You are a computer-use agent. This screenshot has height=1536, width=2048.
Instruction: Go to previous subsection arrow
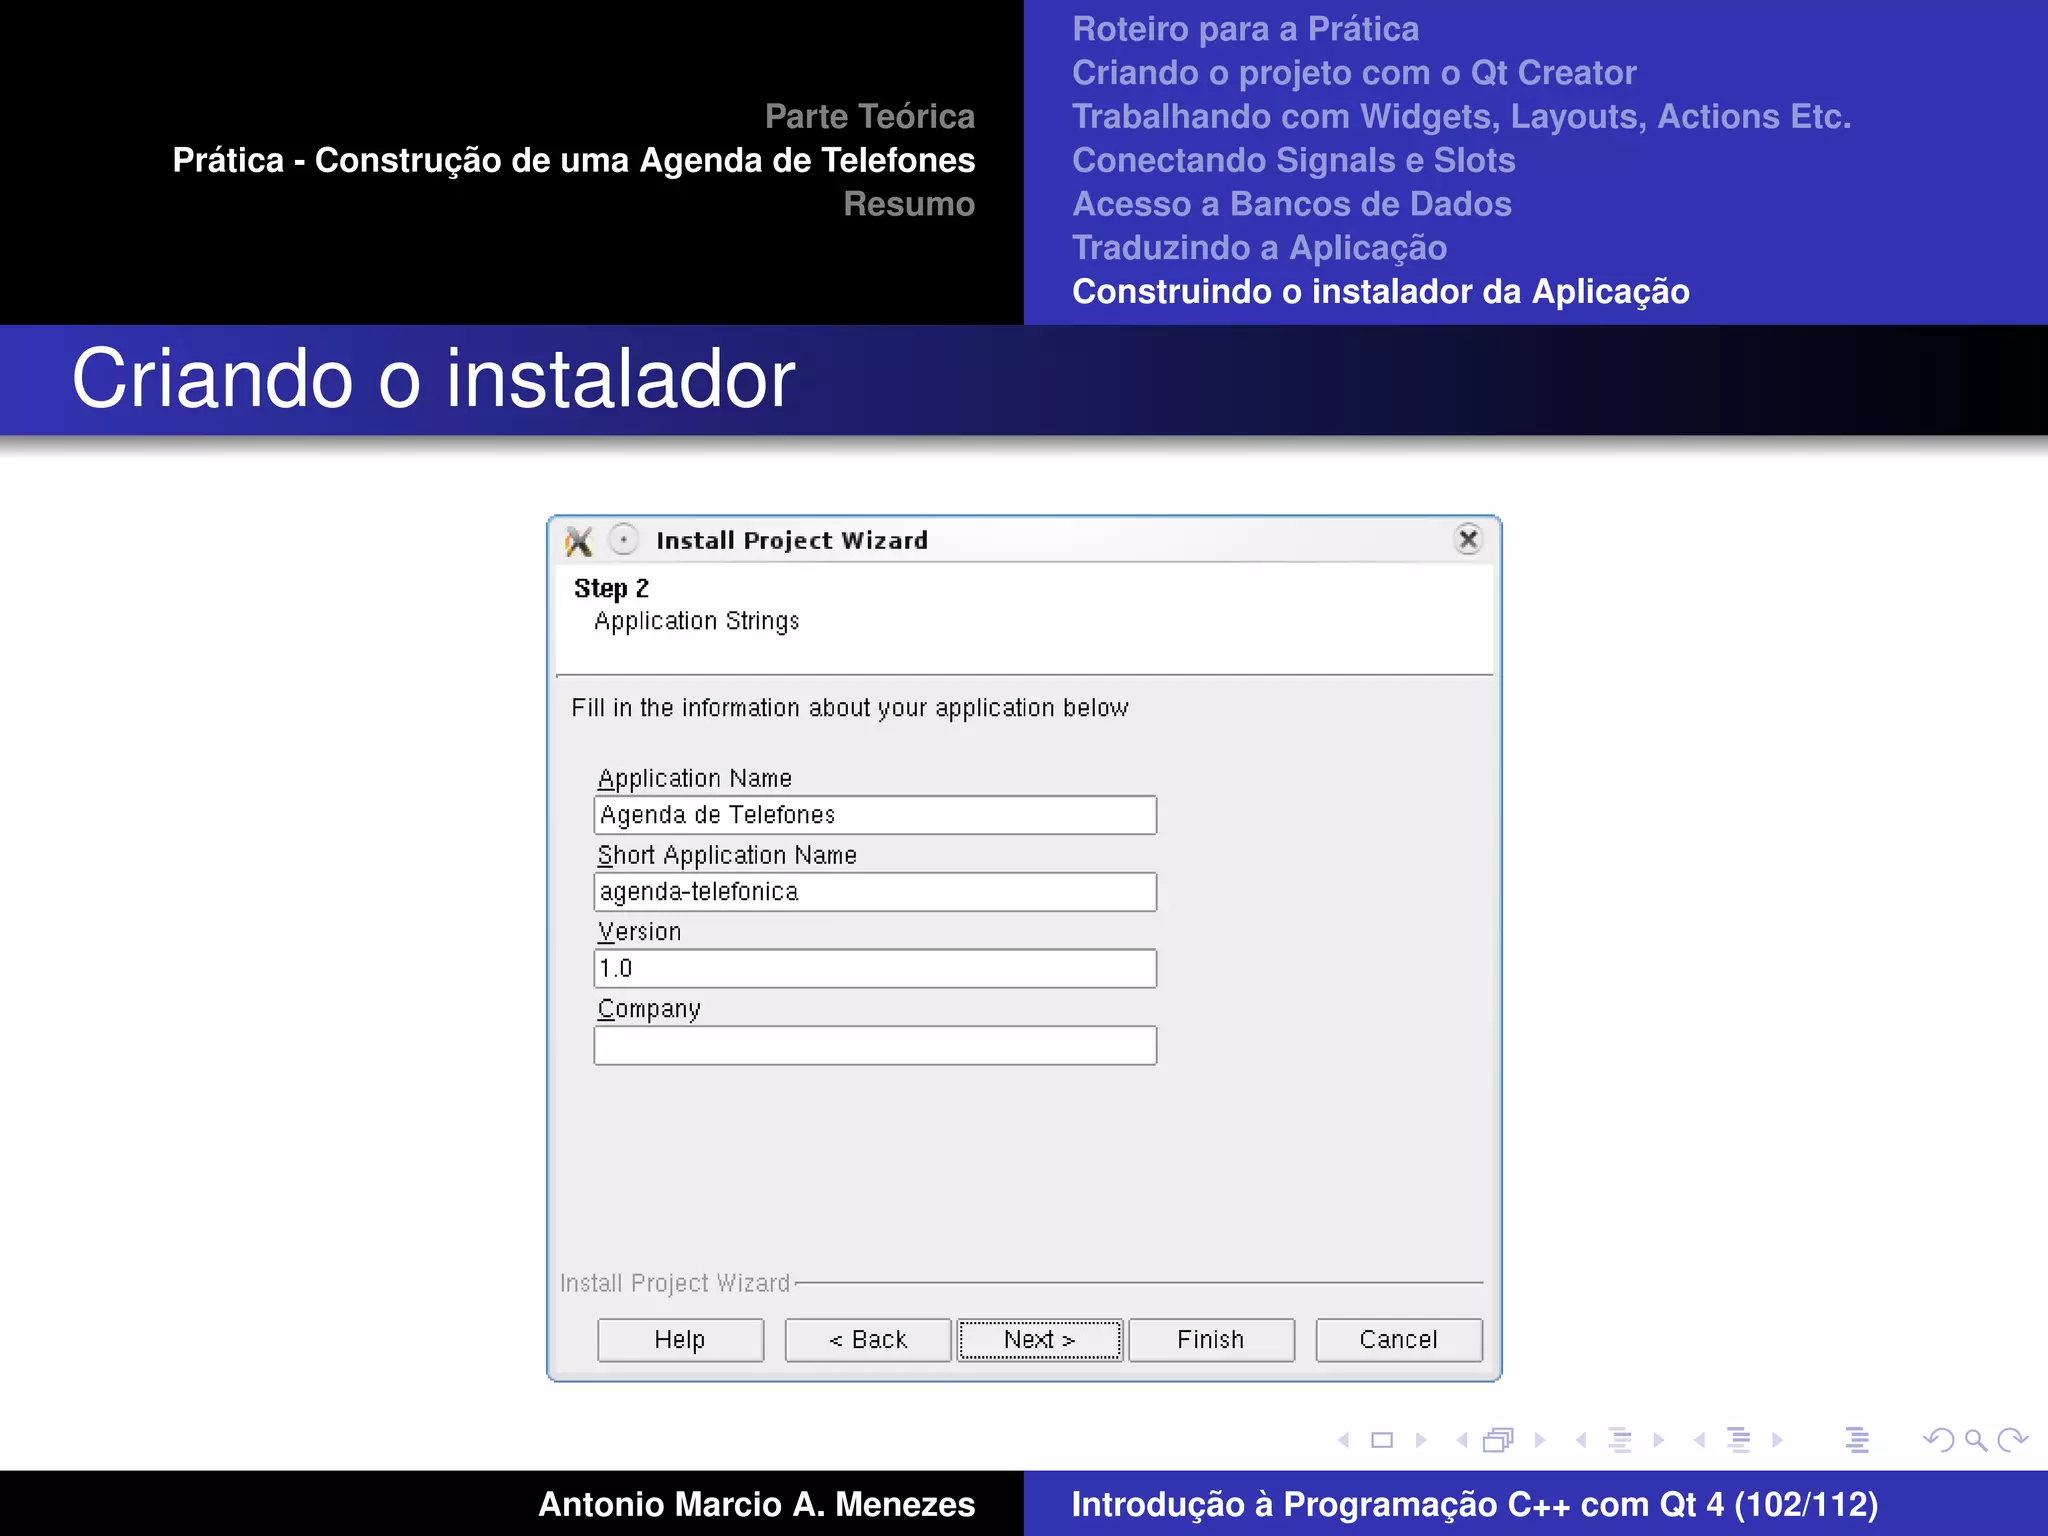point(1581,1440)
